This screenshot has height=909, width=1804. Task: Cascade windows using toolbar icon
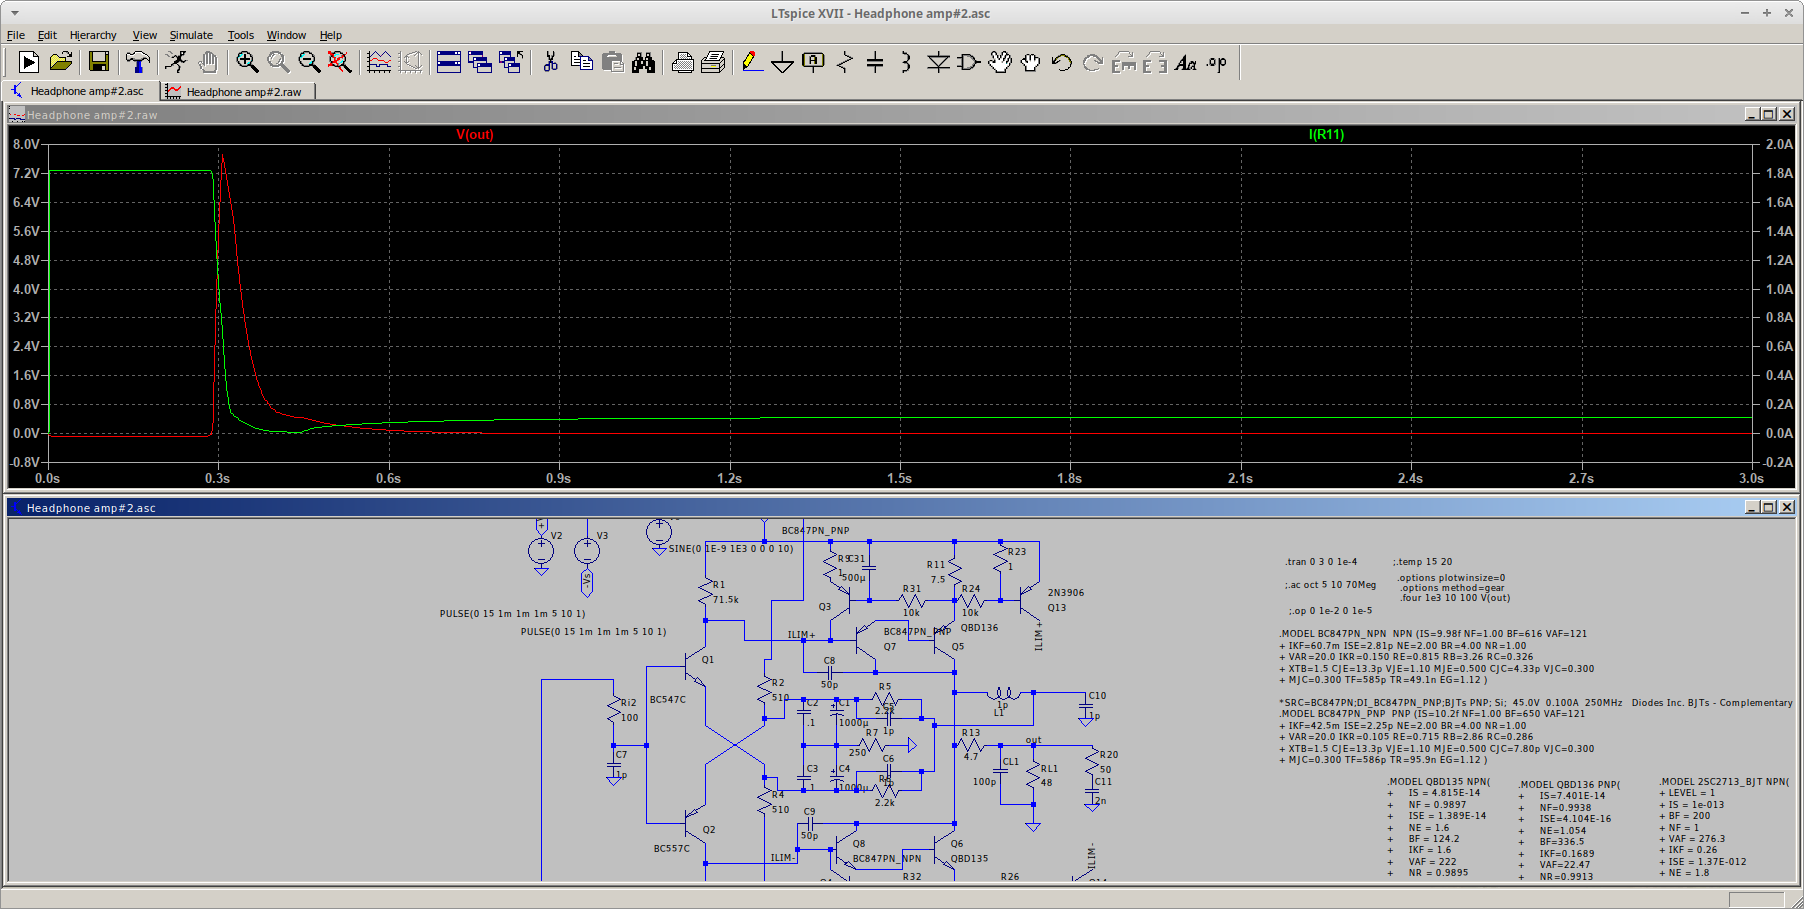480,62
